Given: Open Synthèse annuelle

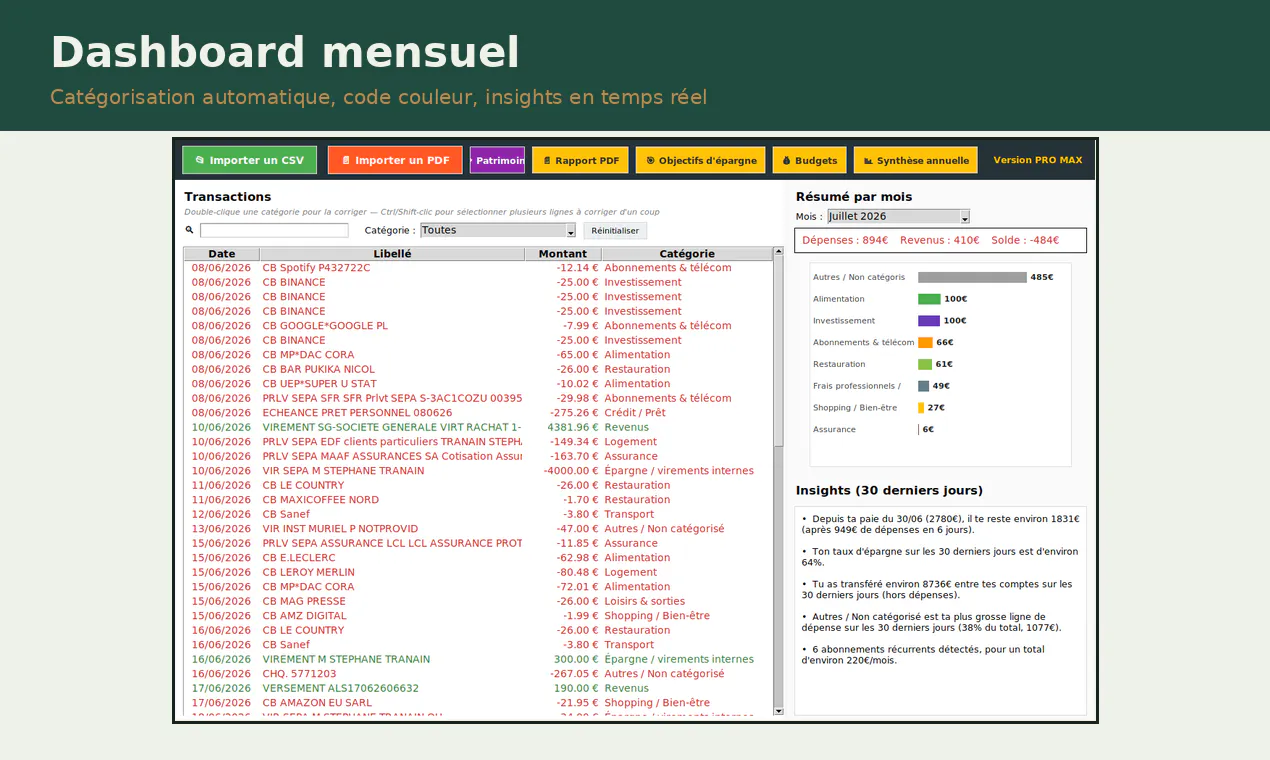Looking at the screenshot, I should tap(915, 160).
